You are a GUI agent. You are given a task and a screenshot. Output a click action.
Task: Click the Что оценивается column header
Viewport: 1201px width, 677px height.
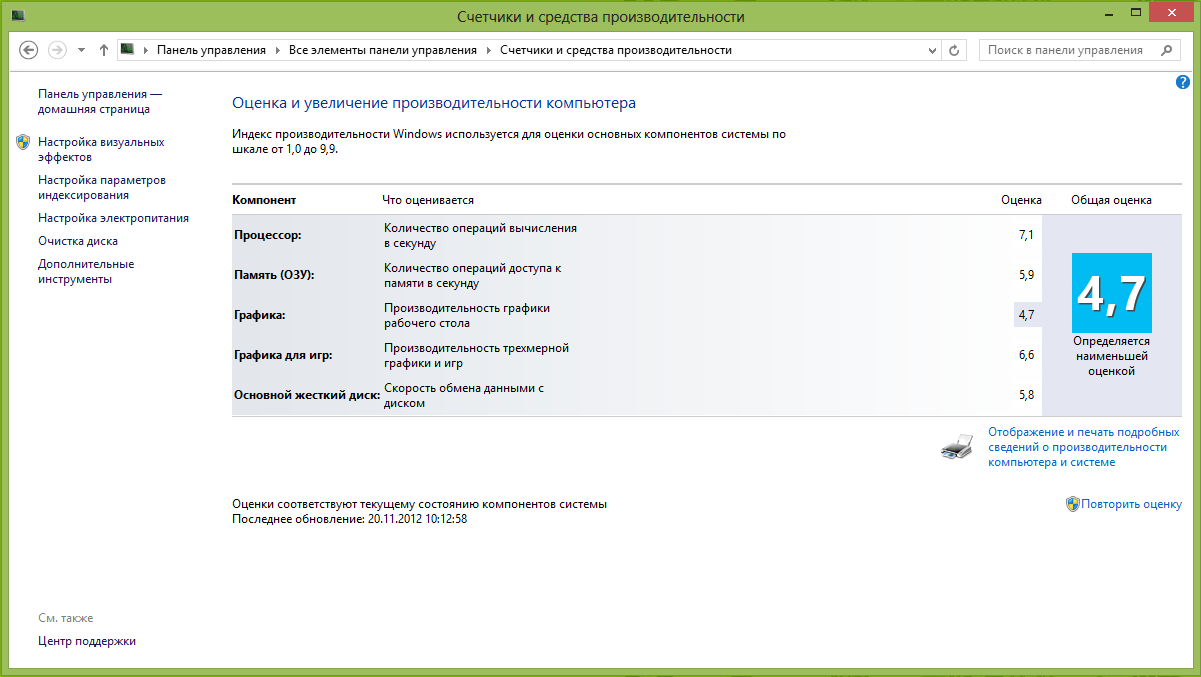click(428, 200)
